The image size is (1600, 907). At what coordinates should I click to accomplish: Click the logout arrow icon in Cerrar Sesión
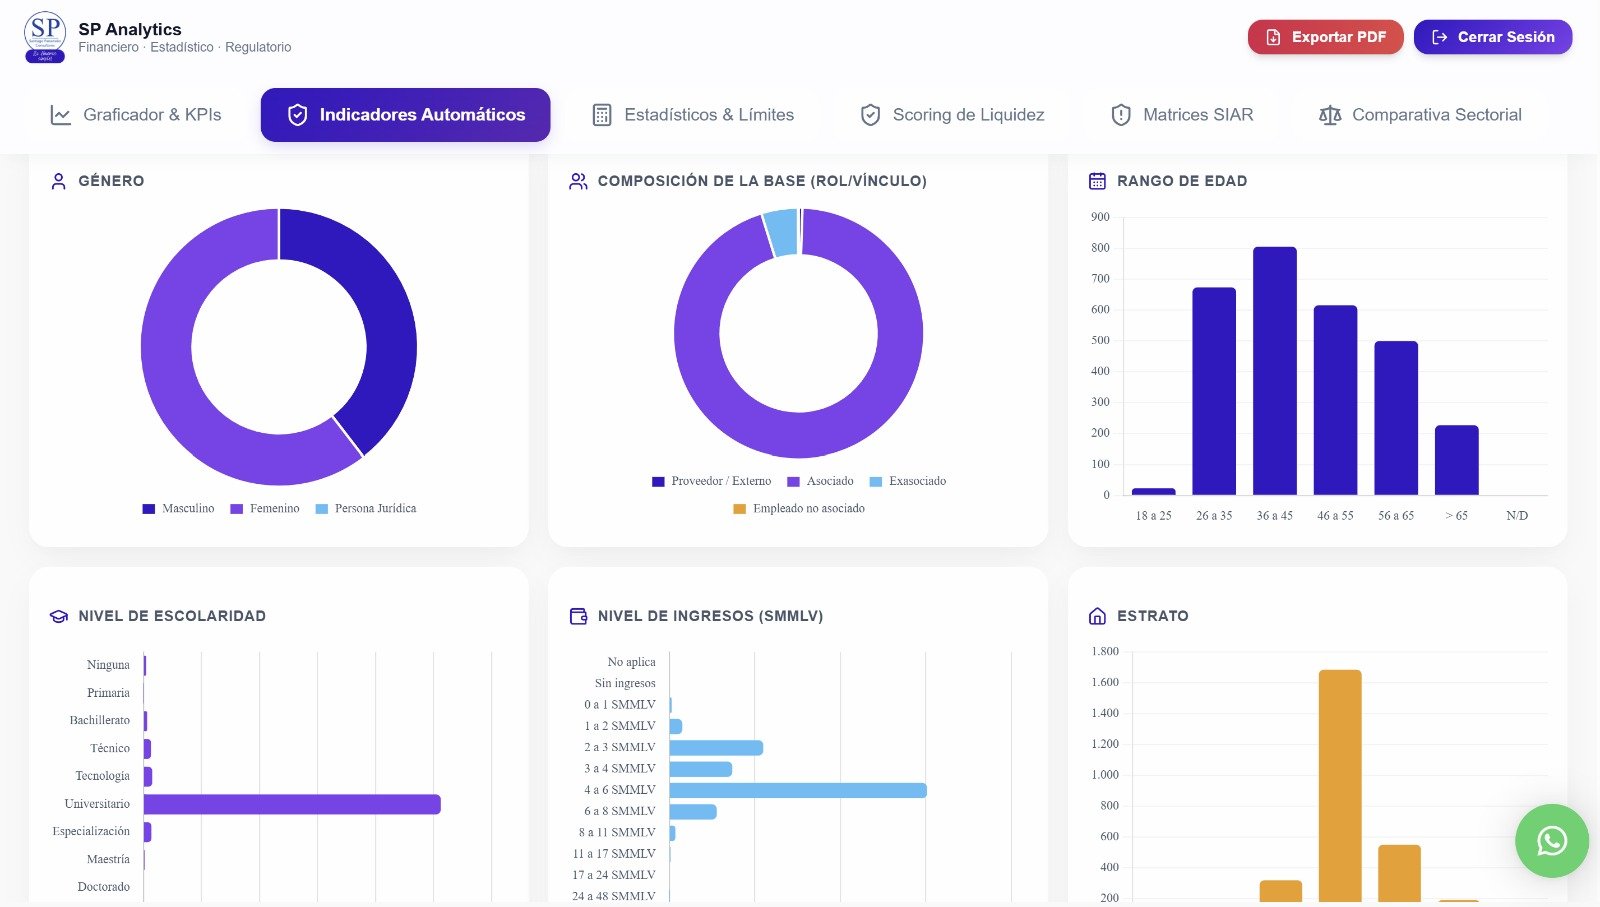tap(1439, 37)
